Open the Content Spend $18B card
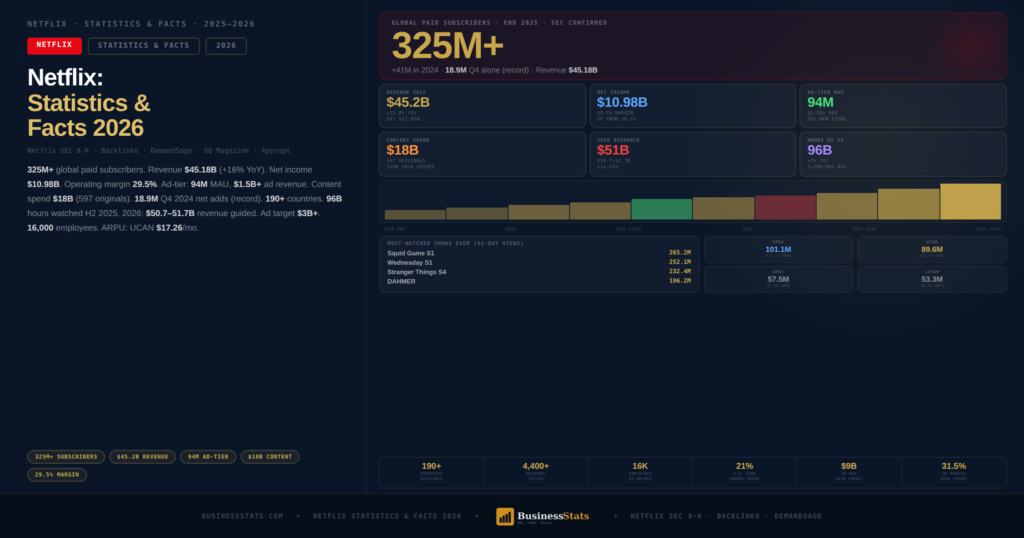 click(483, 154)
